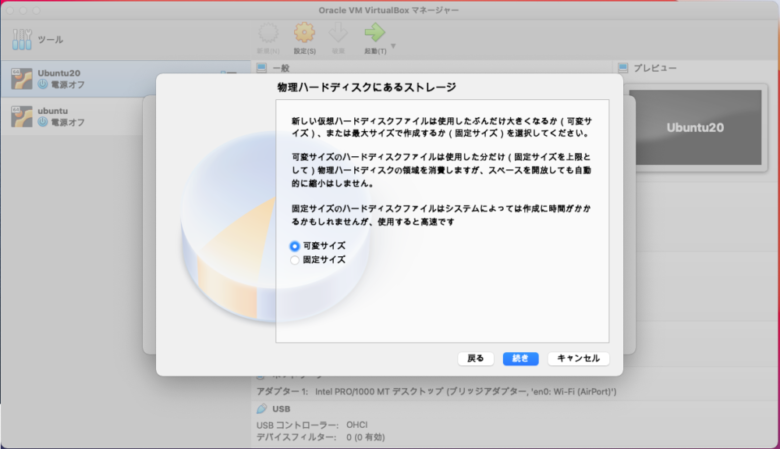Click the power-off status icon under Ubuntu20

pos(43,85)
